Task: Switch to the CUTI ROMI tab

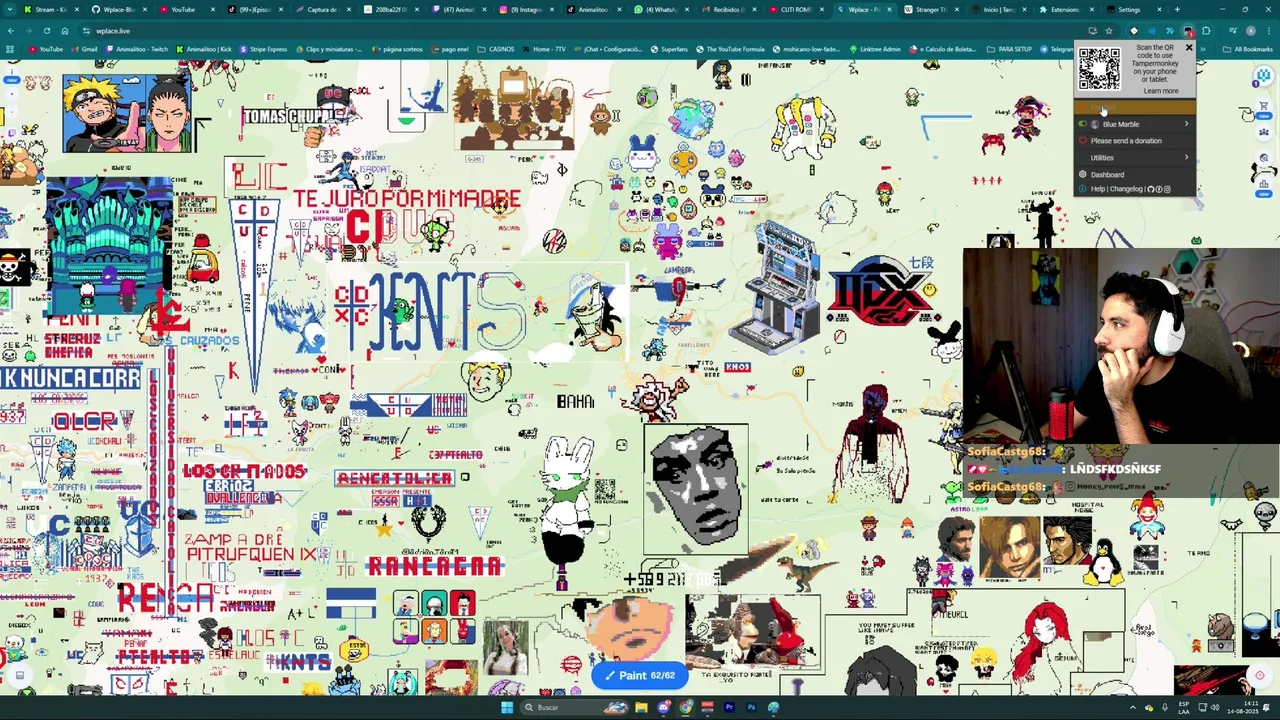Action: (x=795, y=9)
